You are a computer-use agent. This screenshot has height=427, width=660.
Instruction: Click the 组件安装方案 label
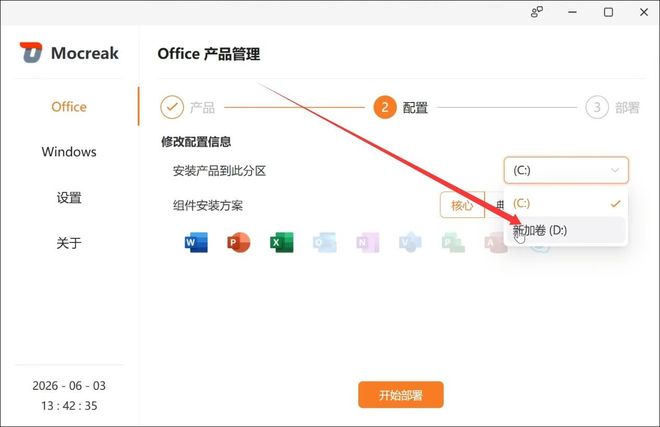(208, 205)
